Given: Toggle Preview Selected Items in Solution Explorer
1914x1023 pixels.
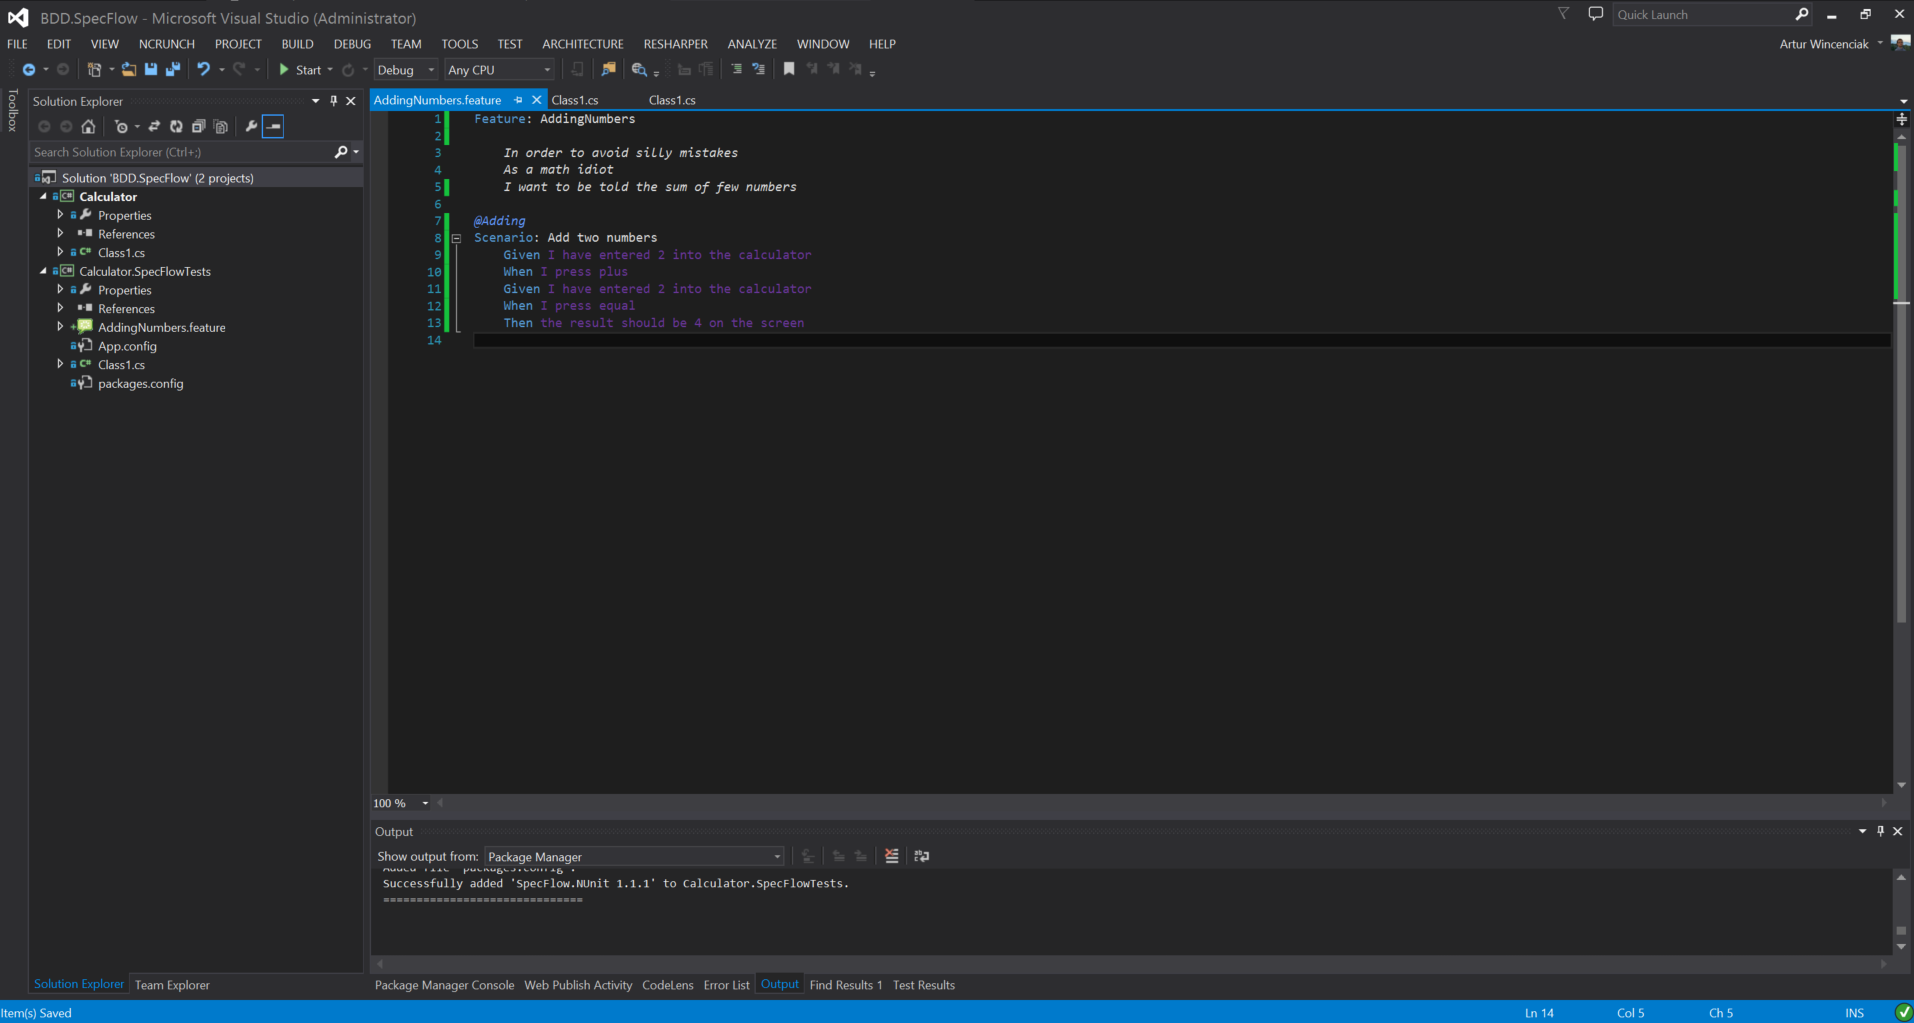Looking at the screenshot, I should tap(273, 127).
